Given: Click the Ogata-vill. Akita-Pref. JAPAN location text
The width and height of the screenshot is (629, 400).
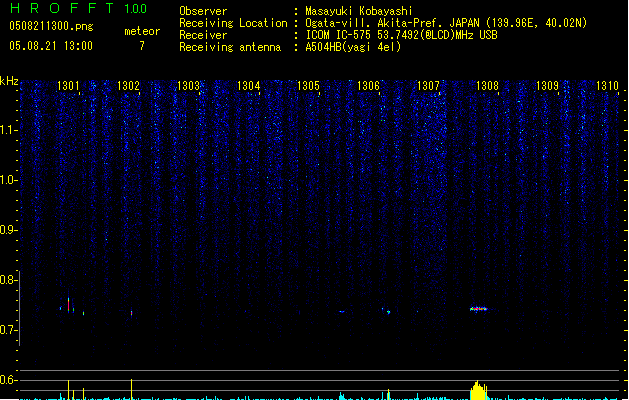Looking at the screenshot, I should (446, 23).
